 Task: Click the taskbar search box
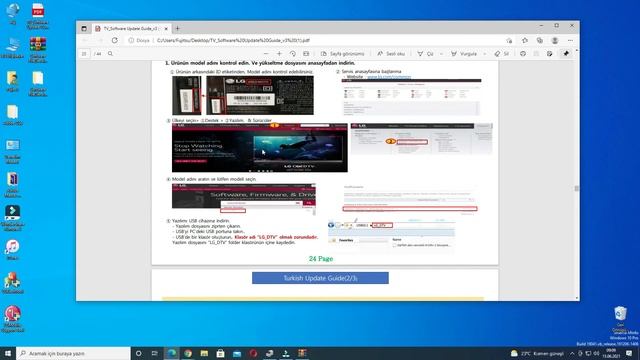tap(73, 353)
